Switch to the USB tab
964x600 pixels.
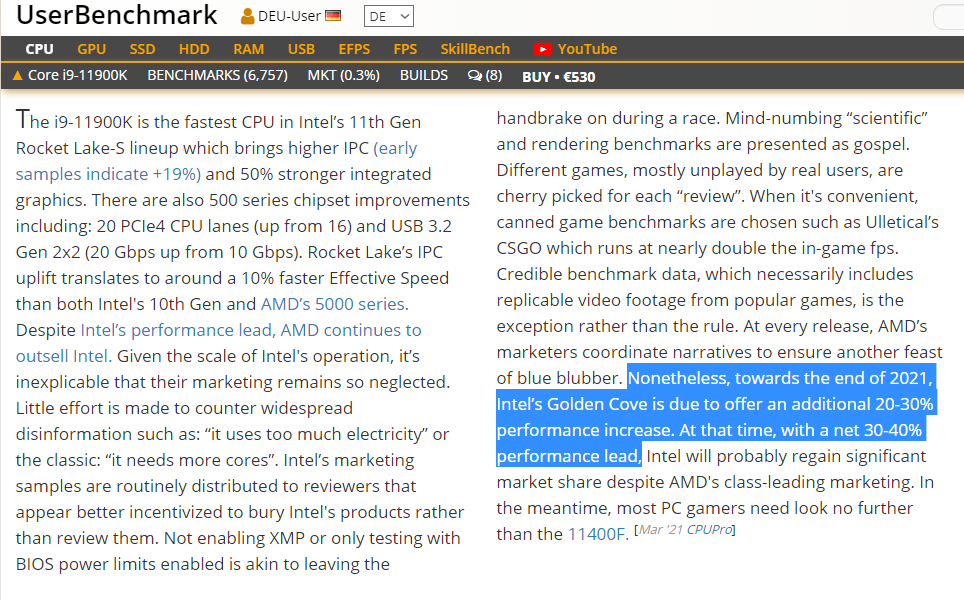click(x=301, y=49)
